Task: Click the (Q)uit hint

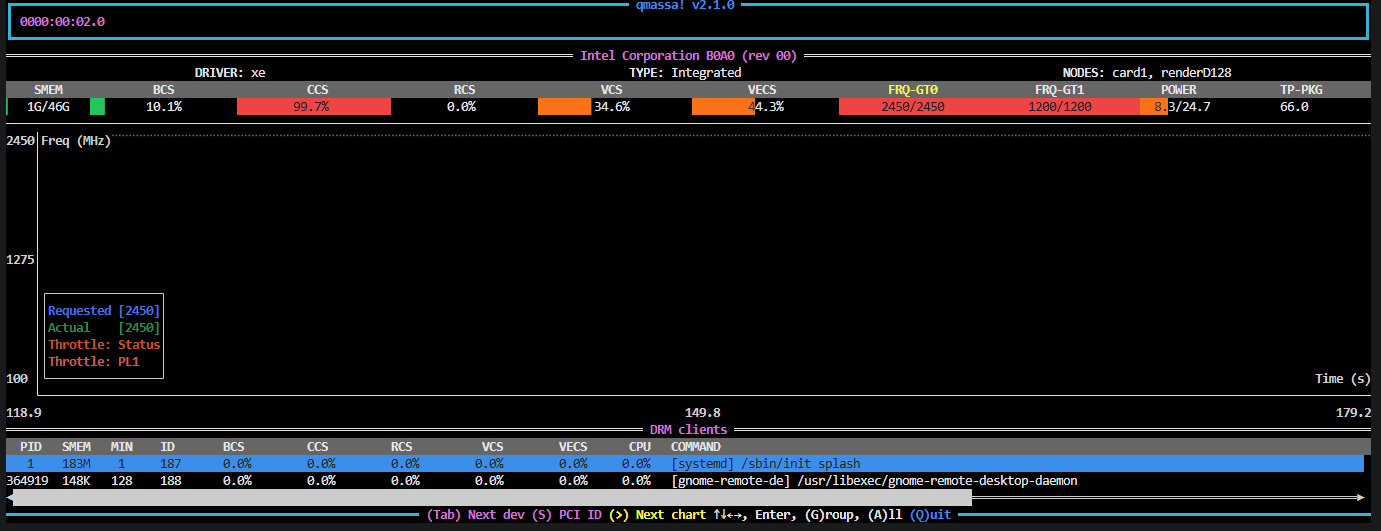Action: 930,515
